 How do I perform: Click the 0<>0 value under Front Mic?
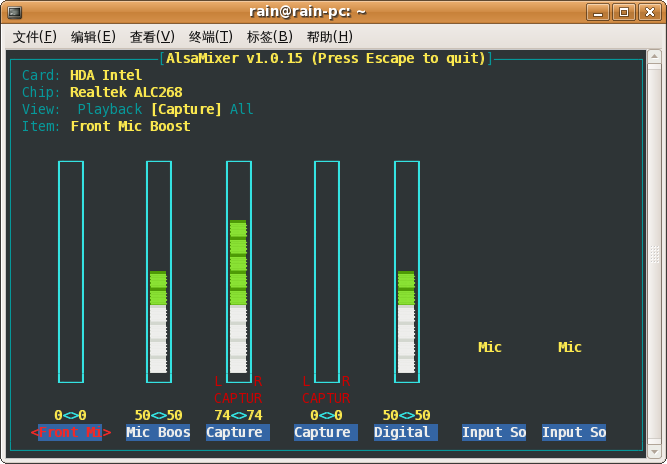click(70, 415)
